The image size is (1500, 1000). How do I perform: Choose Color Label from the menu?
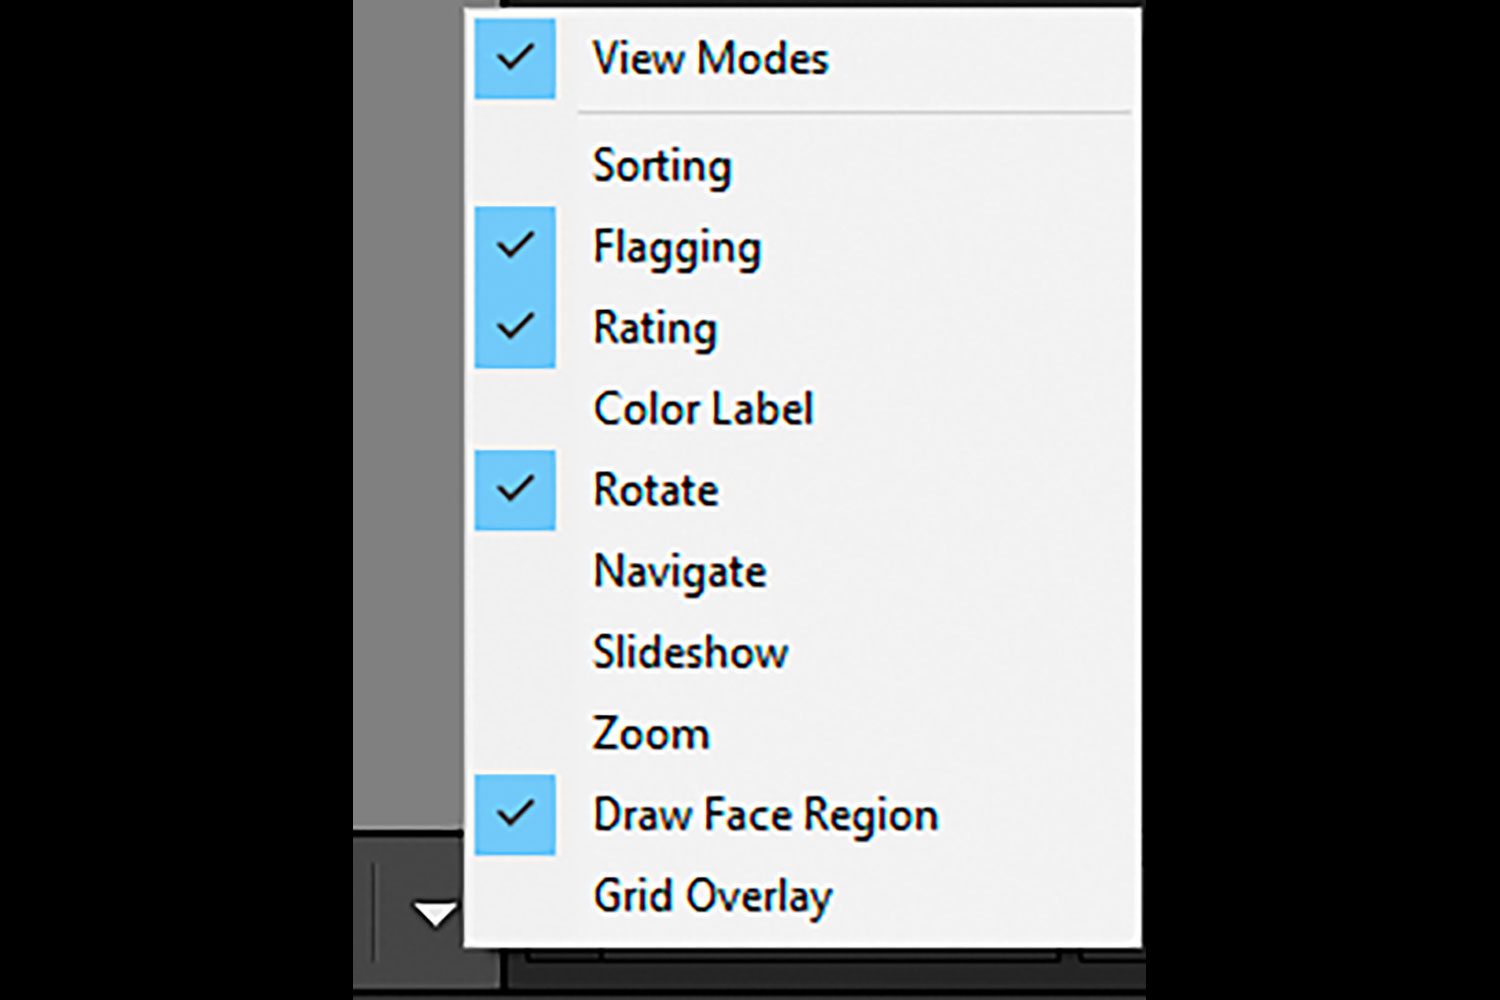pos(703,409)
